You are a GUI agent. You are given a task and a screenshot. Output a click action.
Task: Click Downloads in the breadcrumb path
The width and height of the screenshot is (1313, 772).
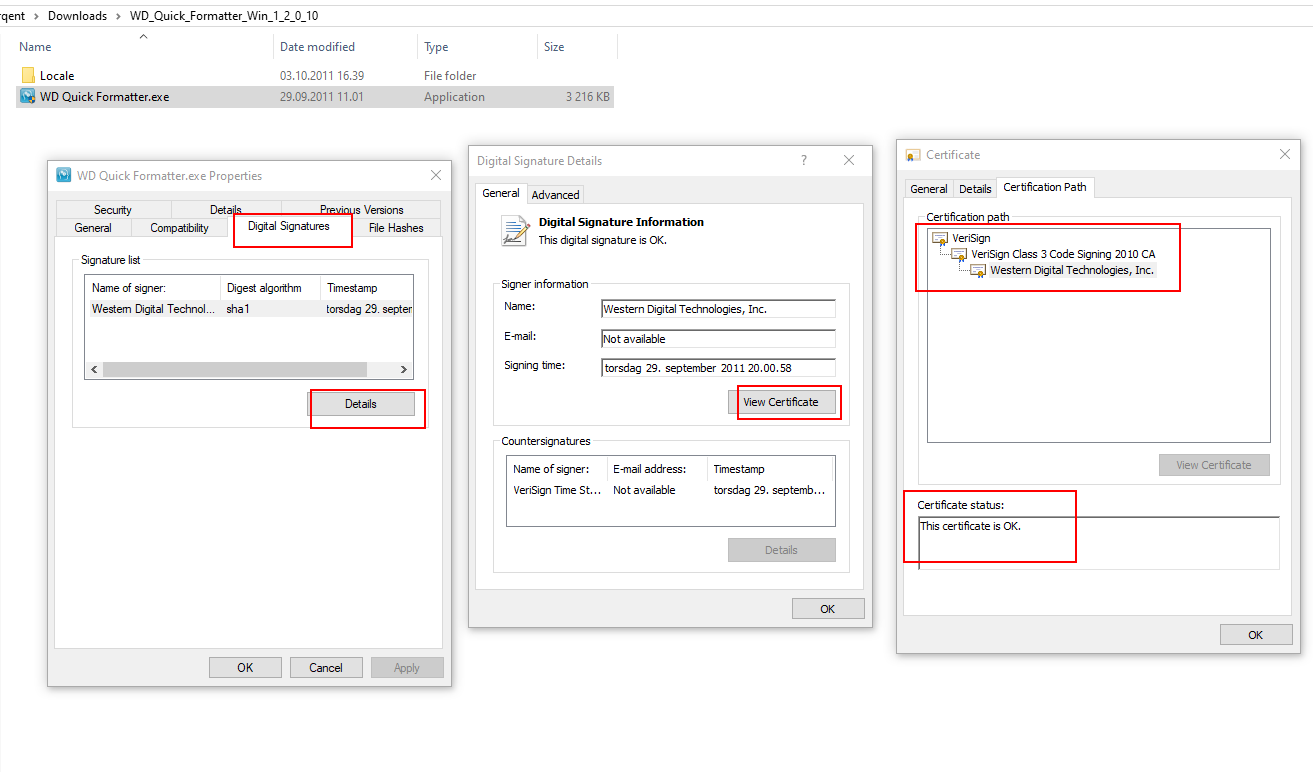[77, 16]
